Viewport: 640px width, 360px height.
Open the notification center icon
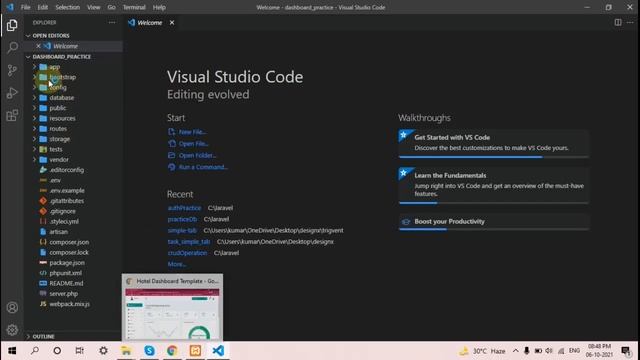point(625,351)
